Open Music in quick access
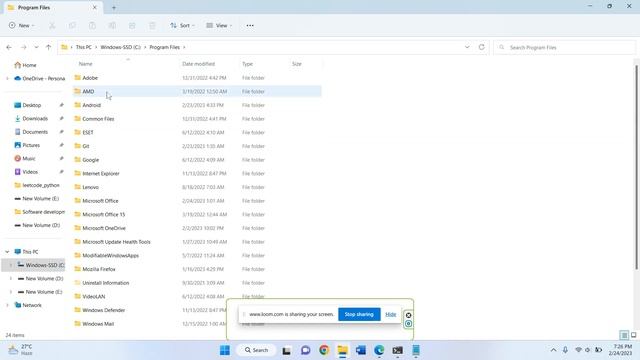Image resolution: width=640 pixels, height=360 pixels. click(29, 158)
